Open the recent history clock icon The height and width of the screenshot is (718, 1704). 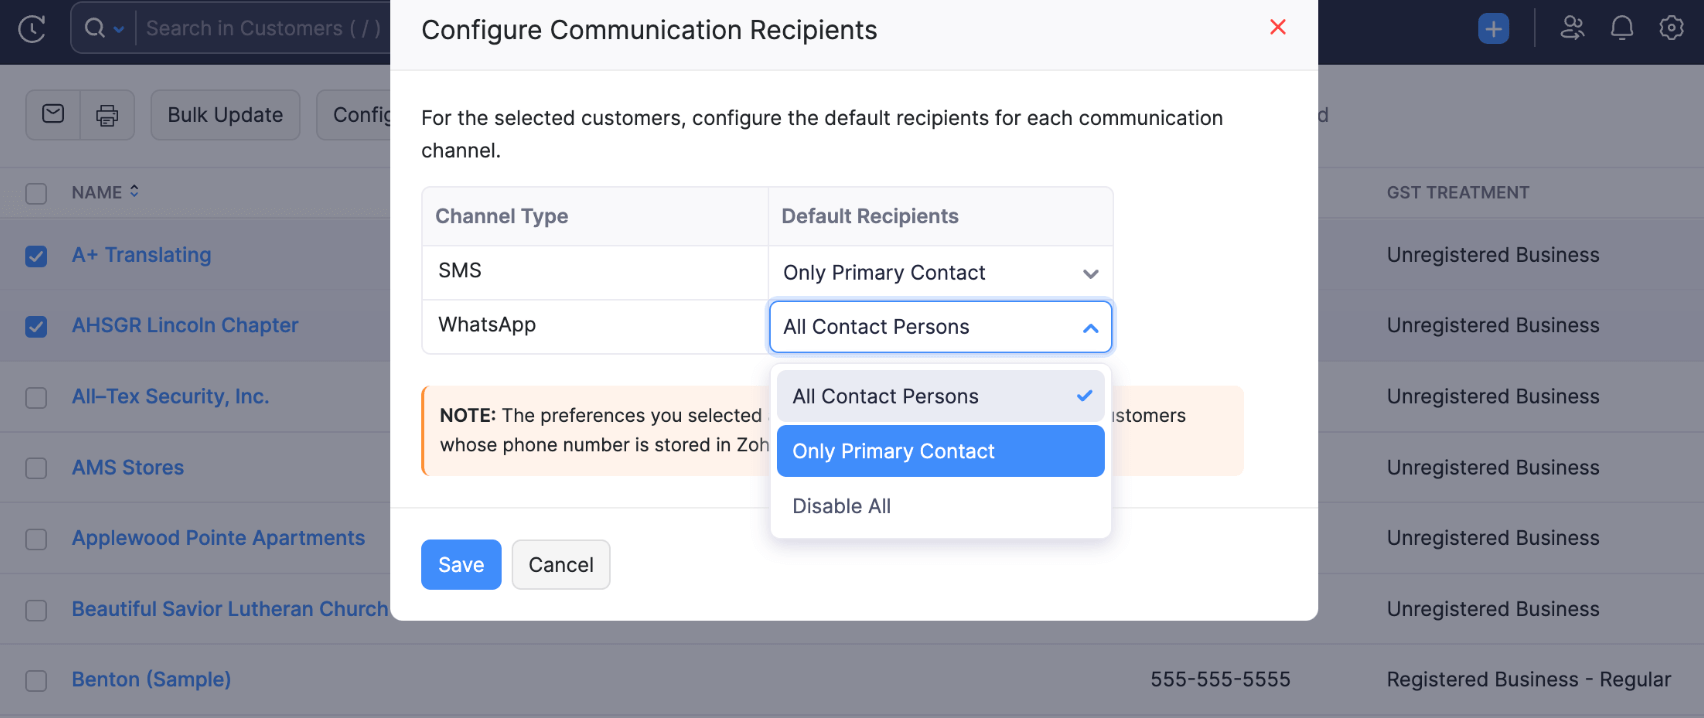tap(30, 27)
